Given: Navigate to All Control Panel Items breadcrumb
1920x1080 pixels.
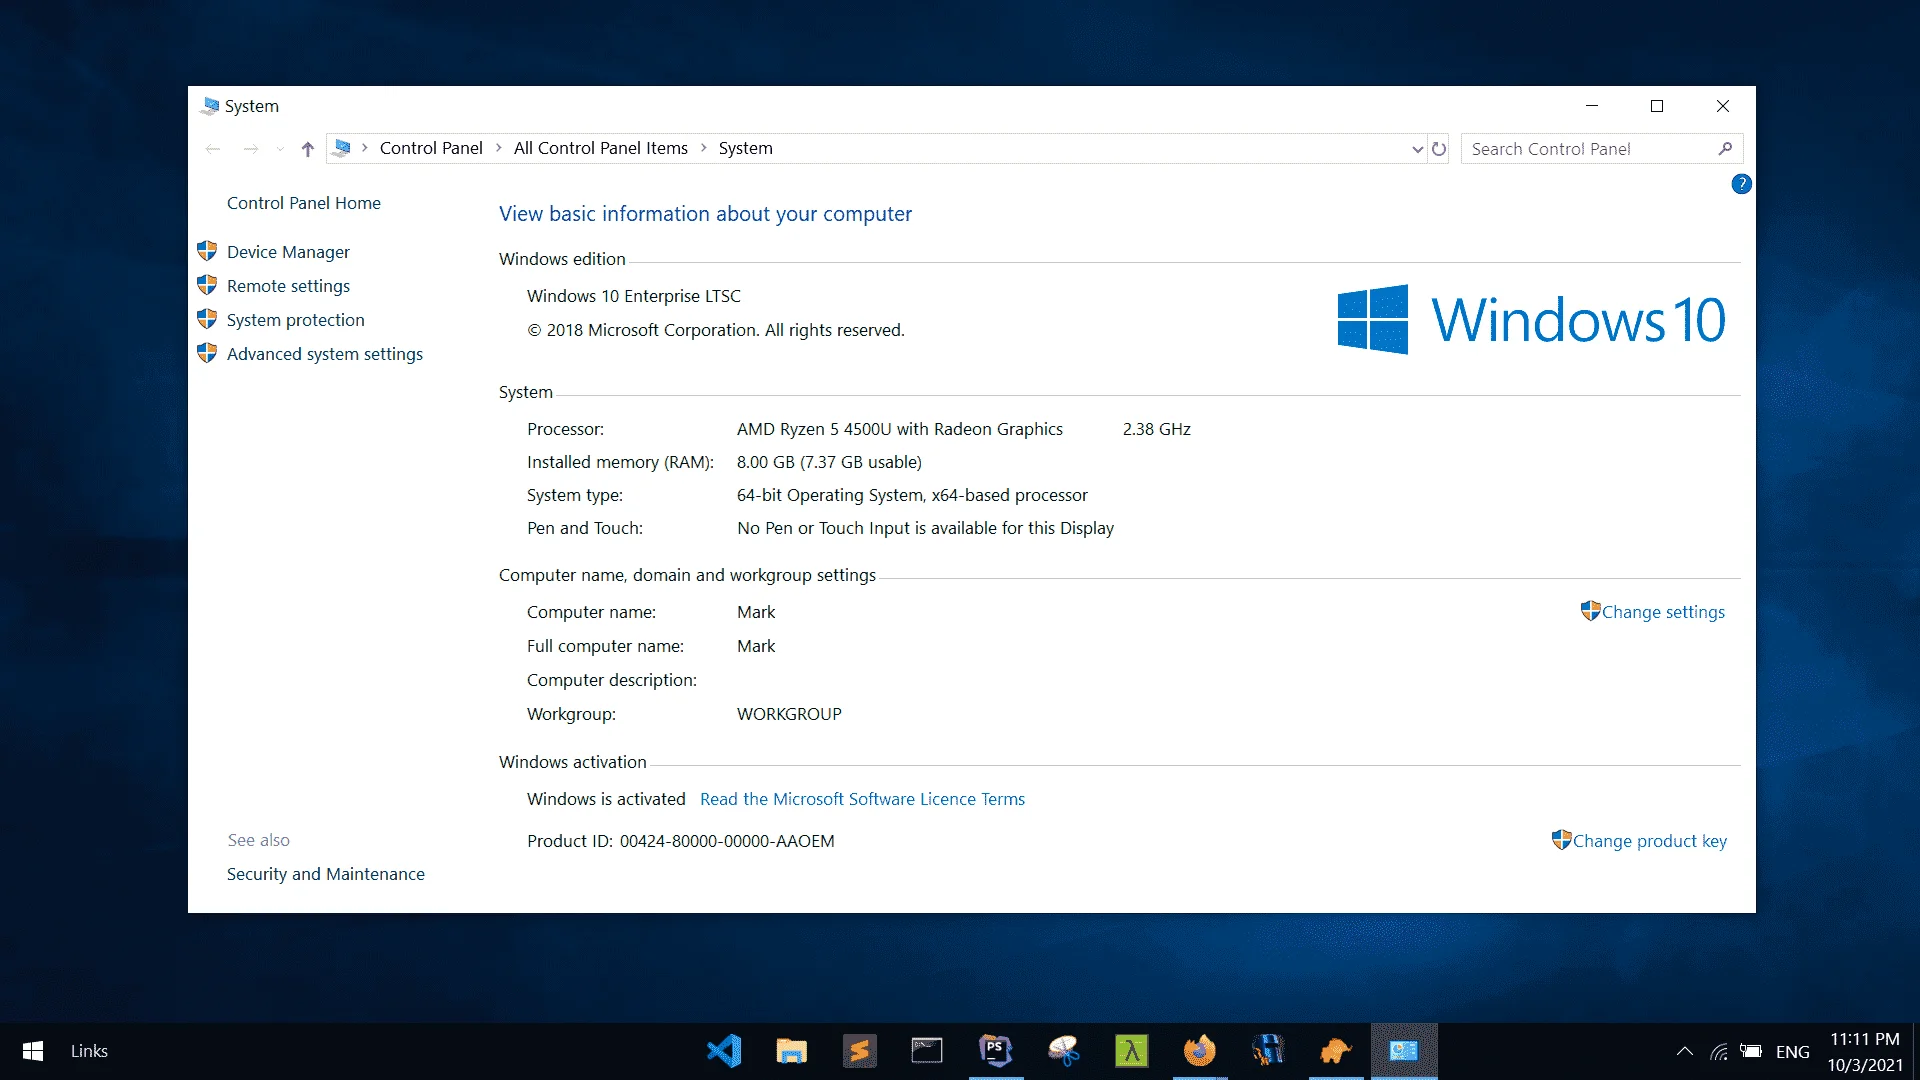Looking at the screenshot, I should [601, 148].
